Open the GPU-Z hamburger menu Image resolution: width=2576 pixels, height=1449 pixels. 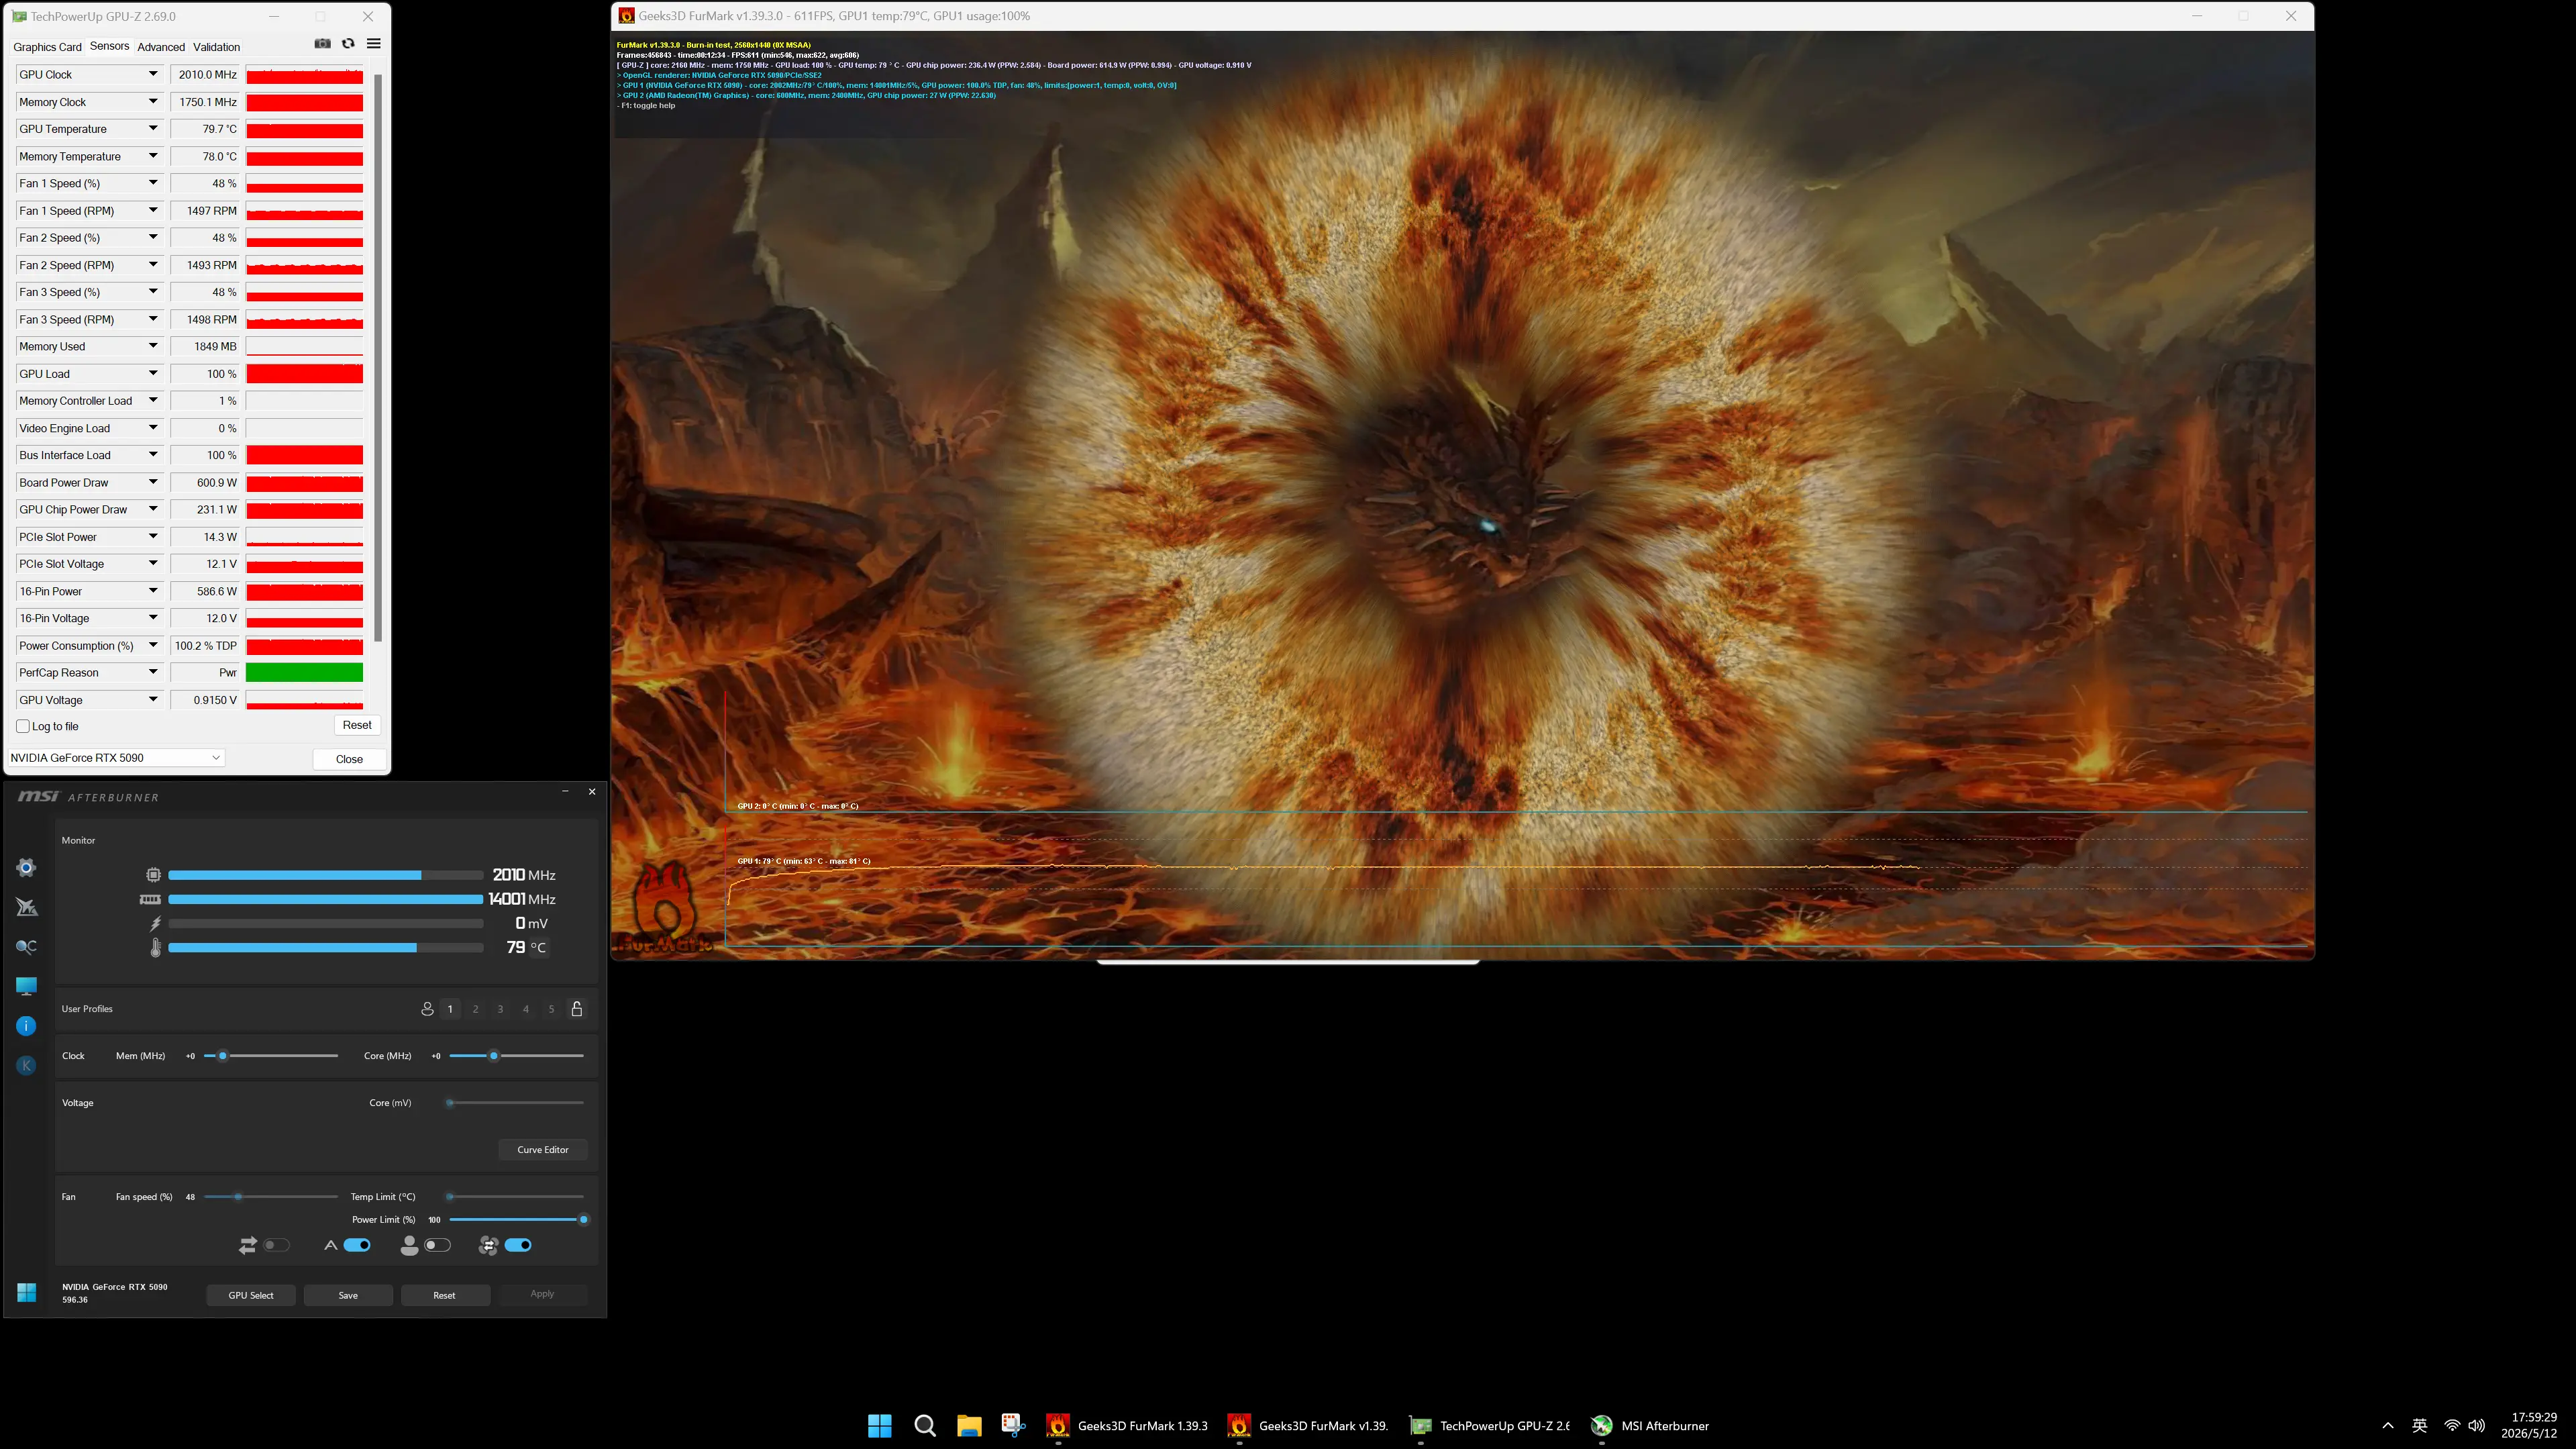374,44
